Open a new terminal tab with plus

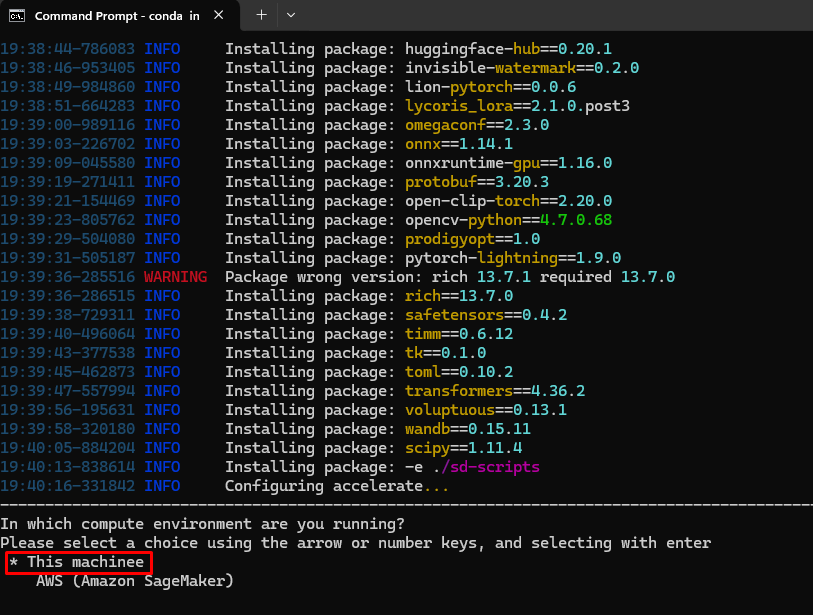(x=261, y=16)
